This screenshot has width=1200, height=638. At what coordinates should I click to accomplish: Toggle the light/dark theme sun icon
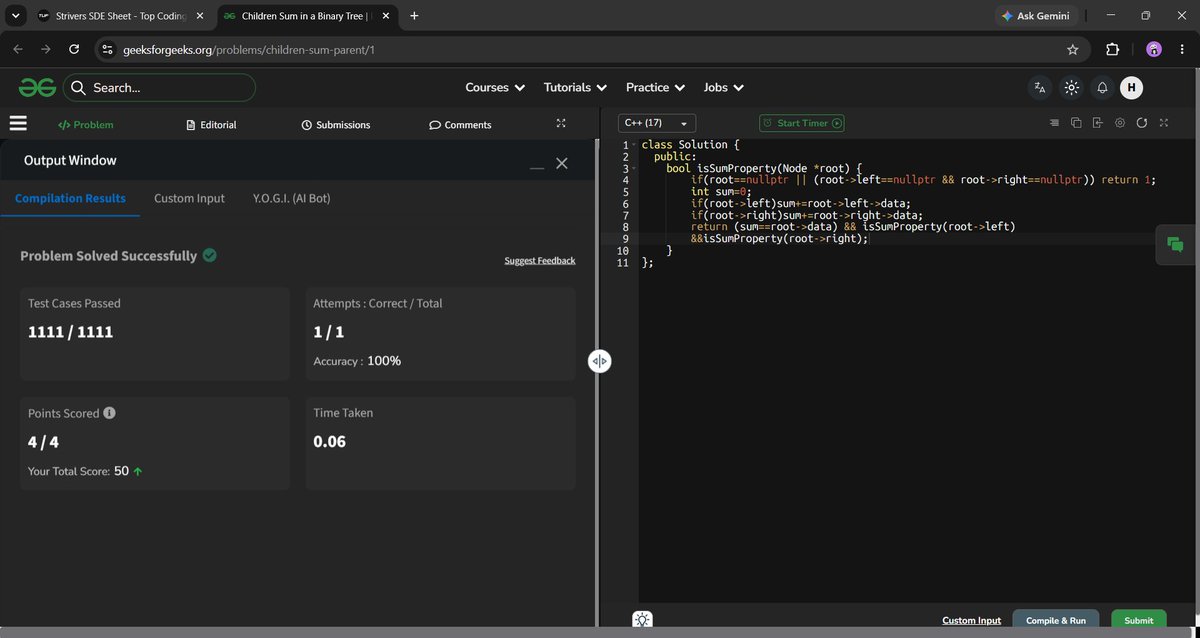coord(1071,88)
